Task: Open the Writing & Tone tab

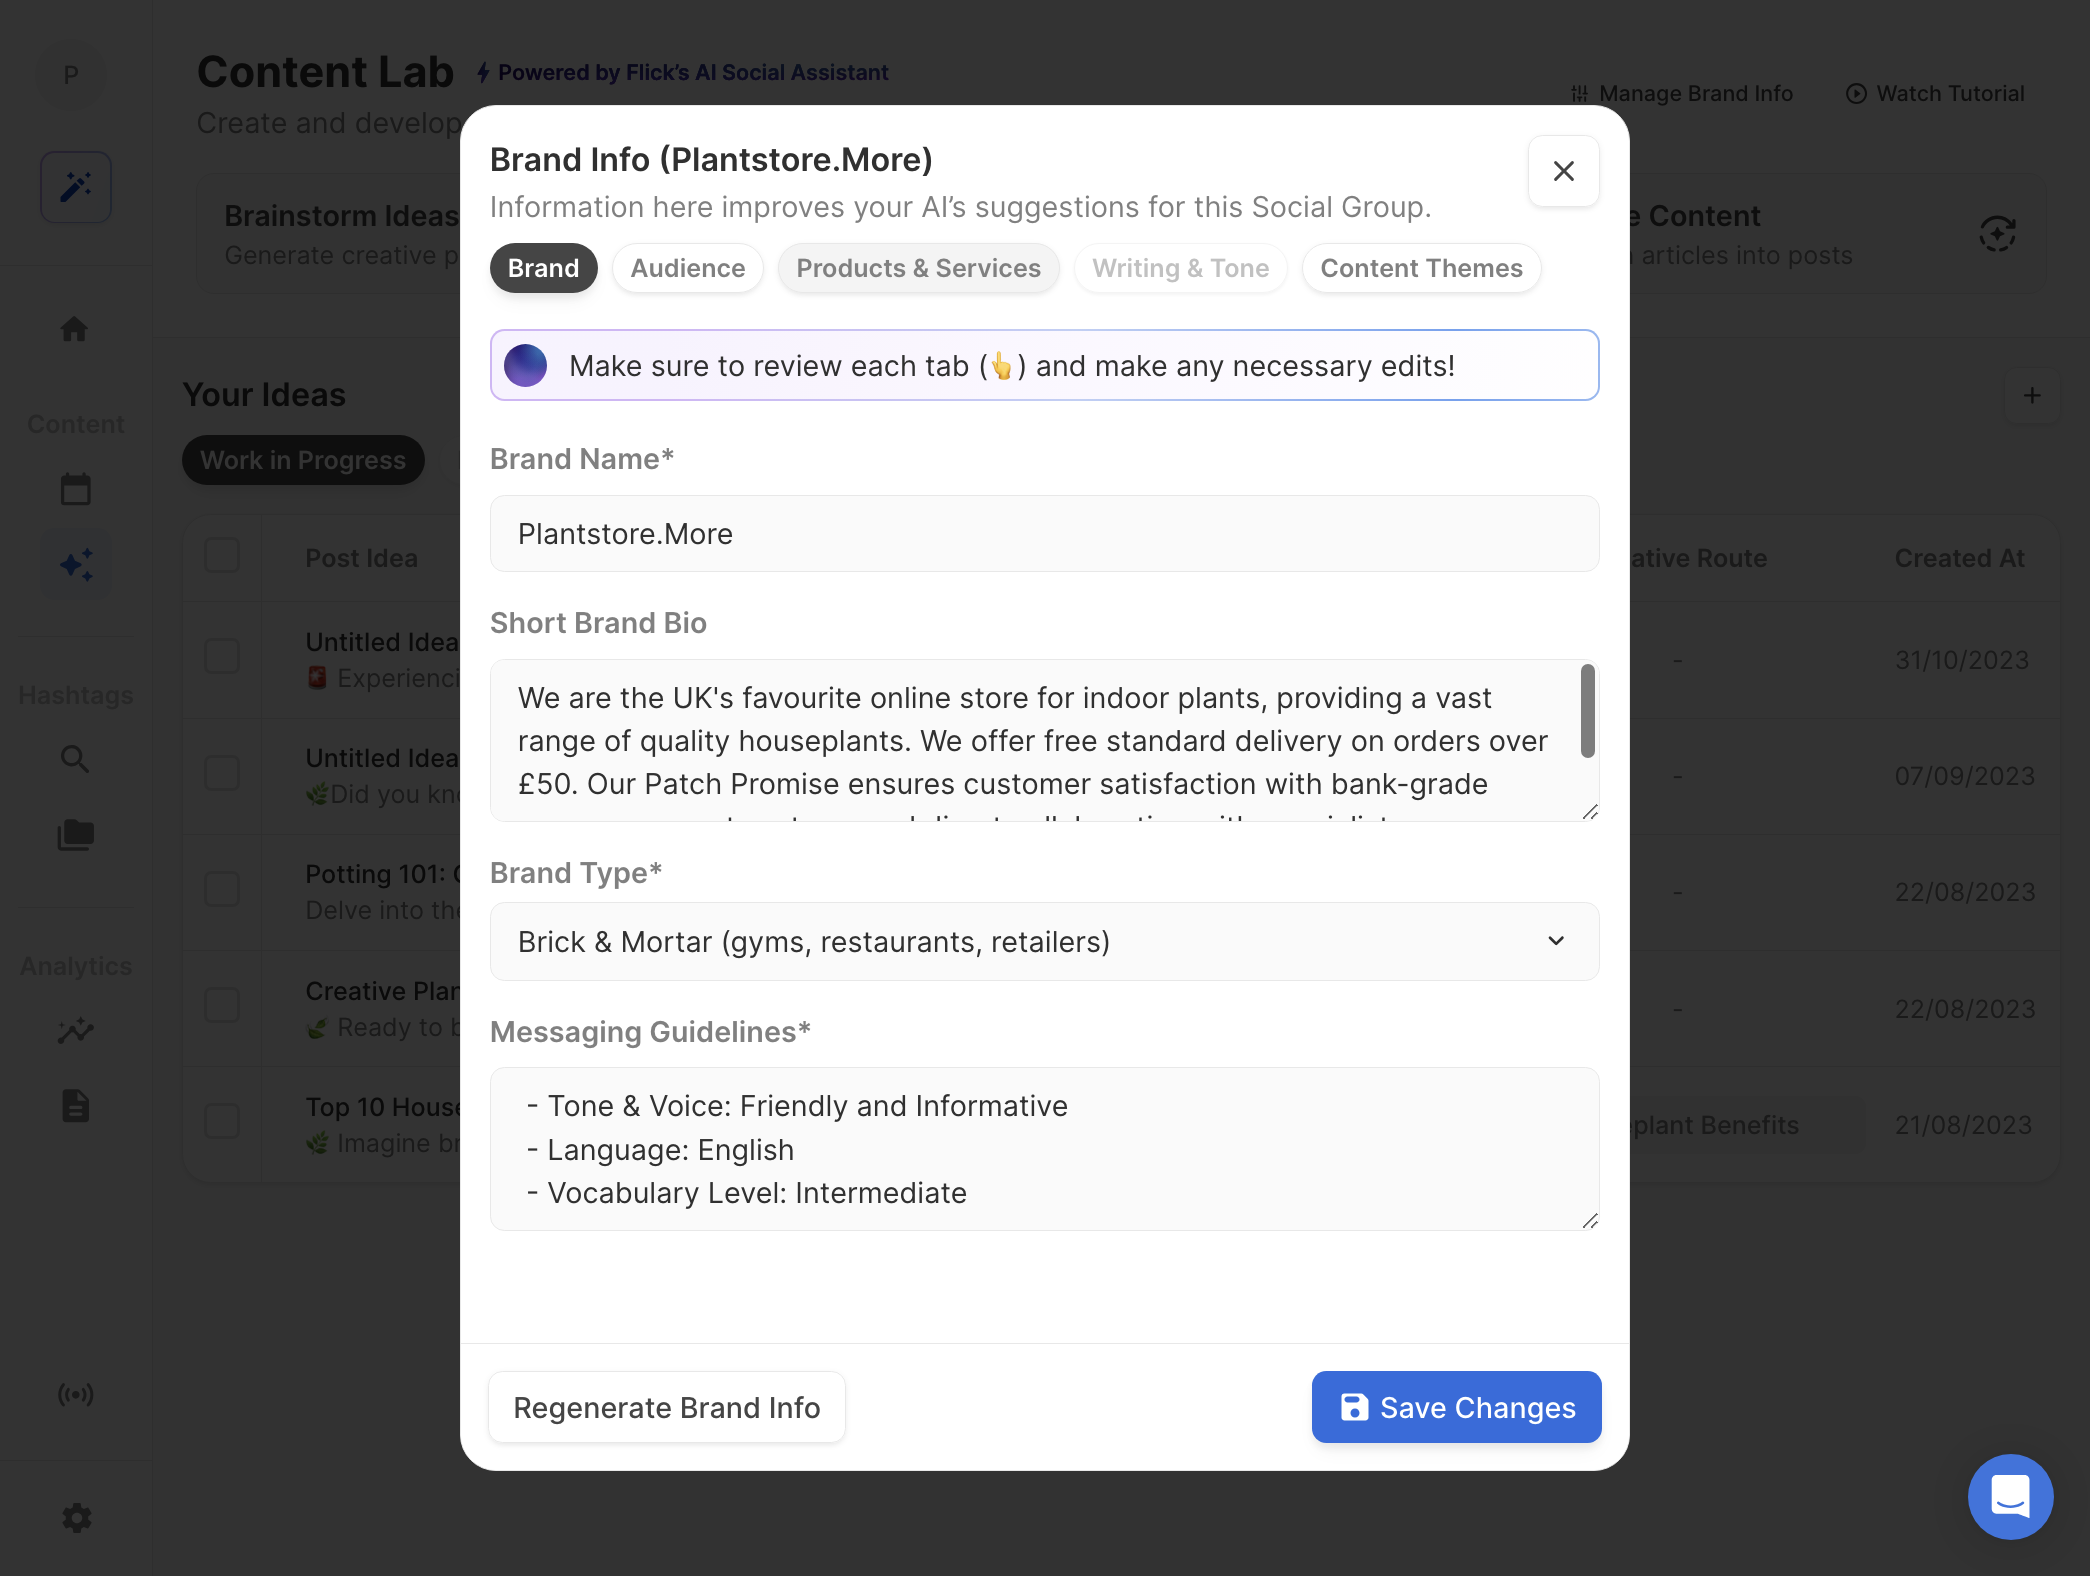Action: point(1180,268)
